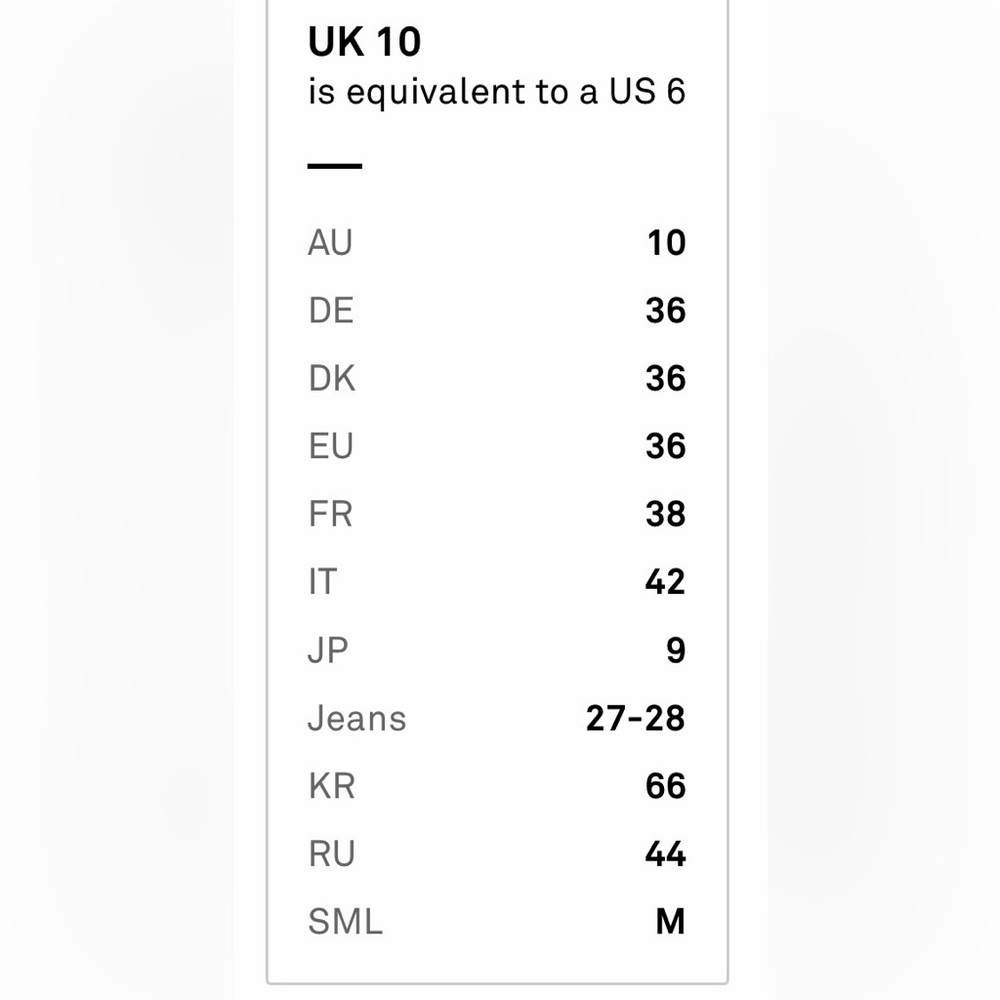Click the SML size value M
1000x1000 pixels.
pos(670,922)
